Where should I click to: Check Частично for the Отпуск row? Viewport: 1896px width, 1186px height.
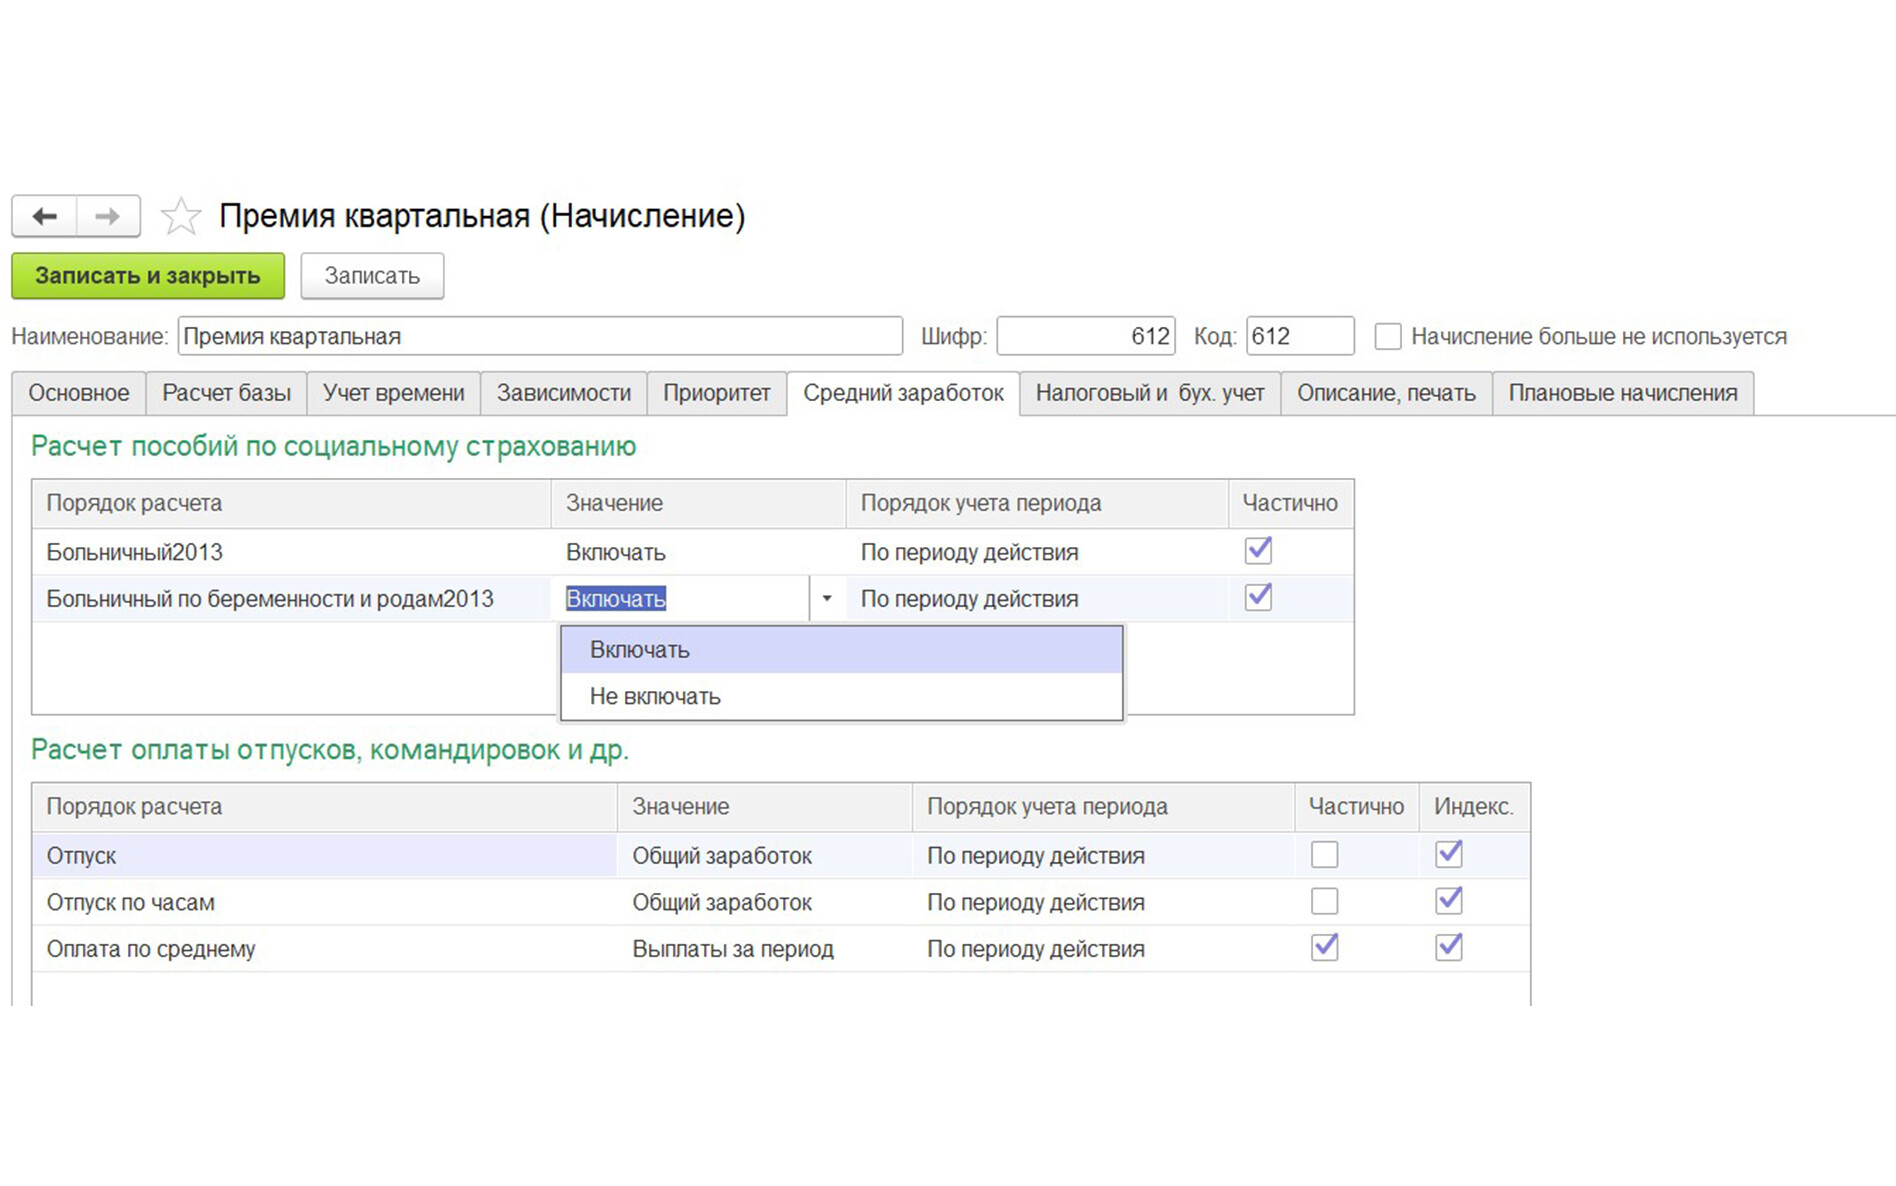click(1324, 855)
